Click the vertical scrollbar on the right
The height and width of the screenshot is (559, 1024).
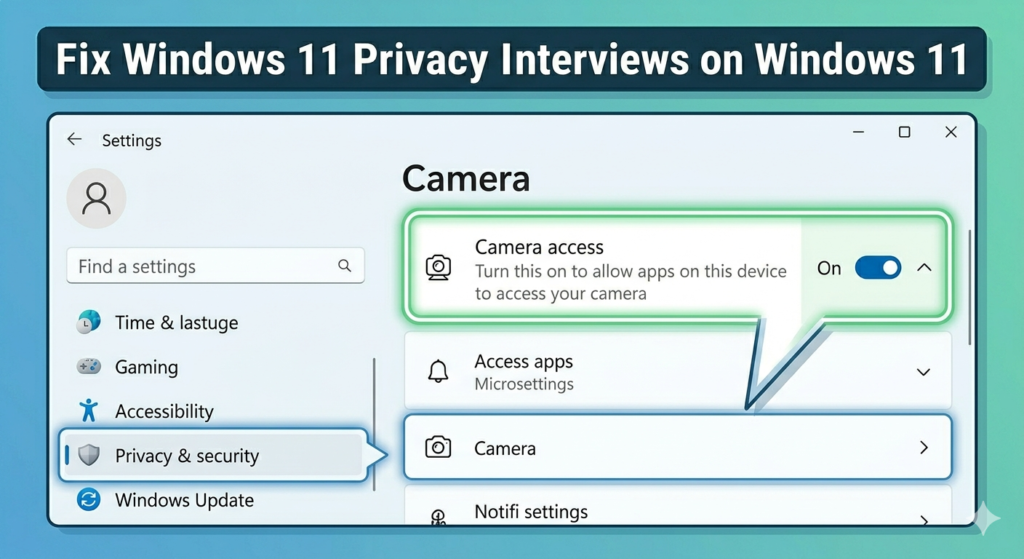point(970,287)
